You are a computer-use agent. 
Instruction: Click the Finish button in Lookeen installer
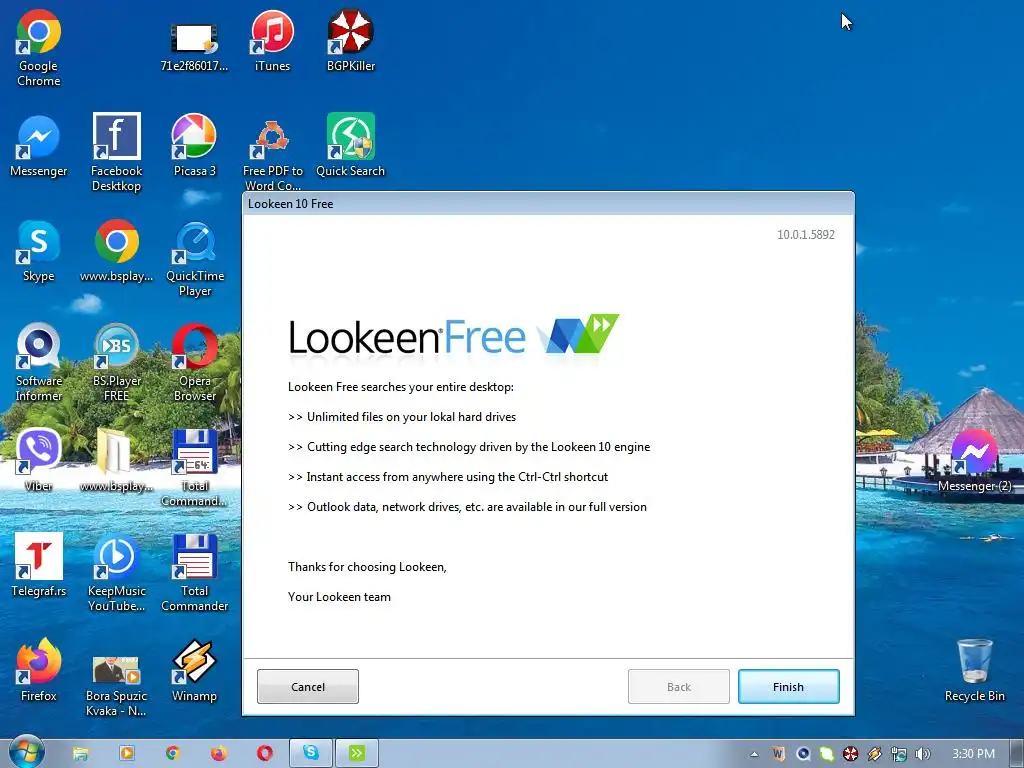pos(788,686)
